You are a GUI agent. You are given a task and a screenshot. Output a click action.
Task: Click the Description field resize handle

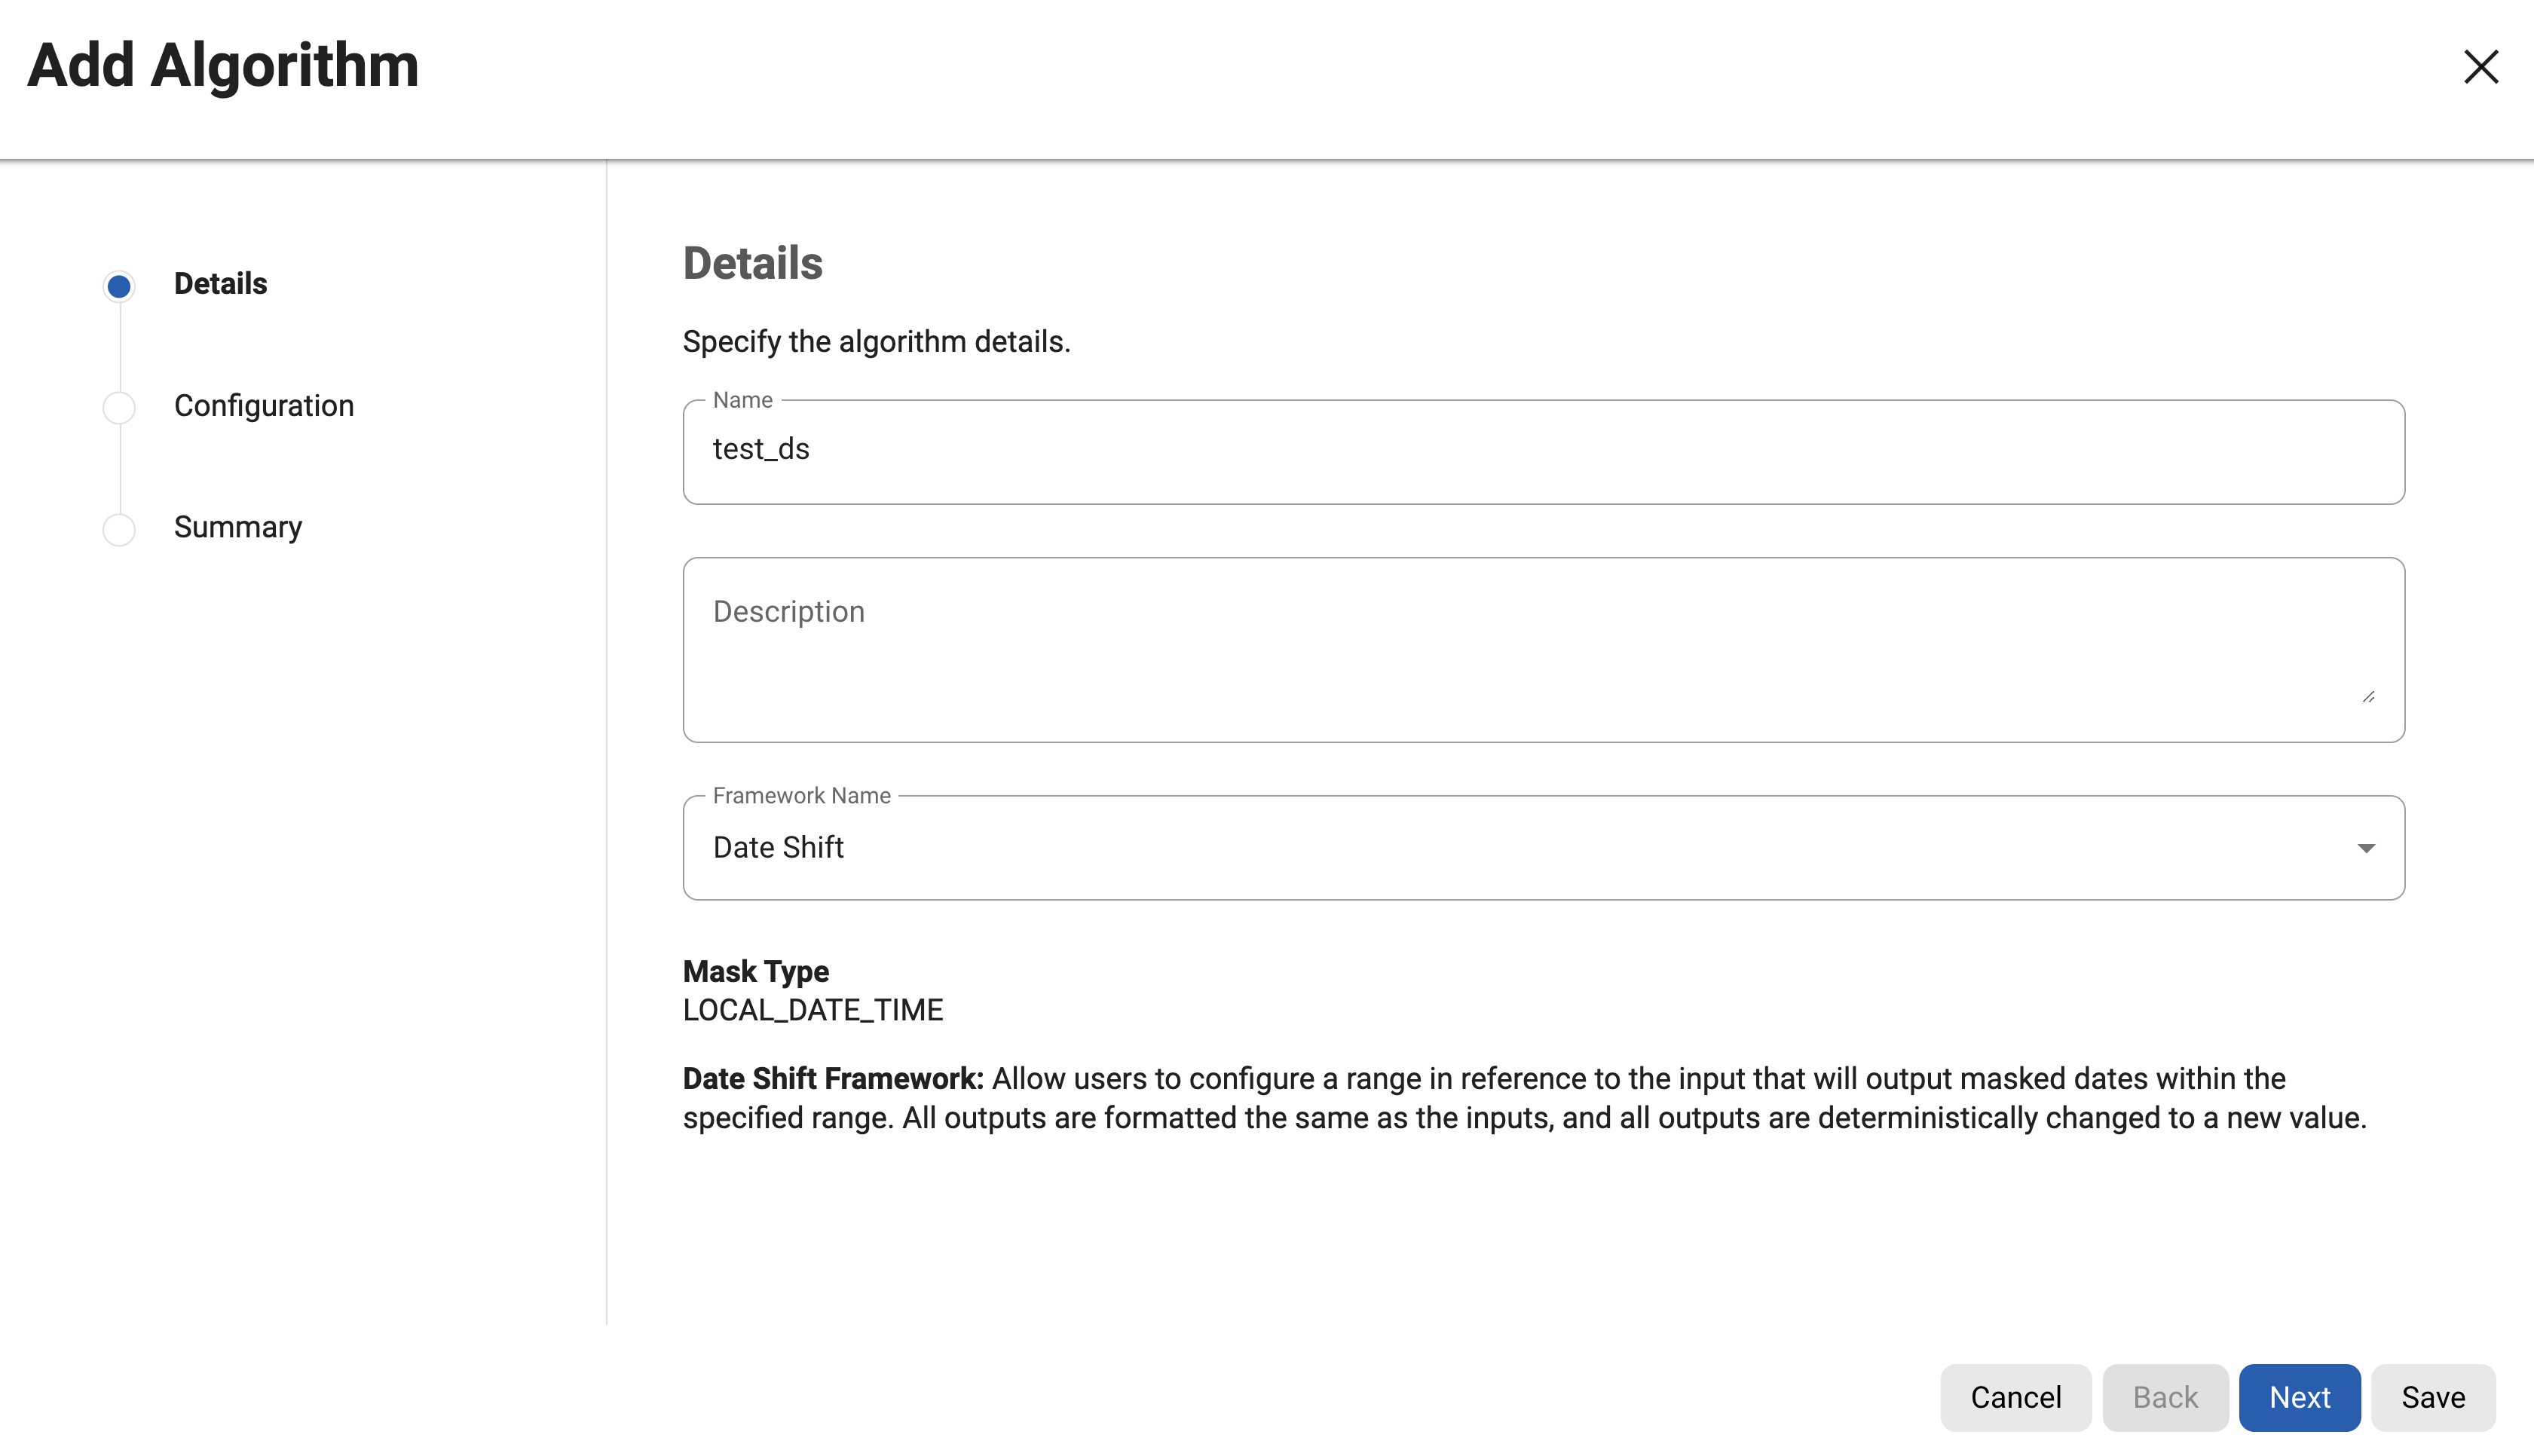2368,697
